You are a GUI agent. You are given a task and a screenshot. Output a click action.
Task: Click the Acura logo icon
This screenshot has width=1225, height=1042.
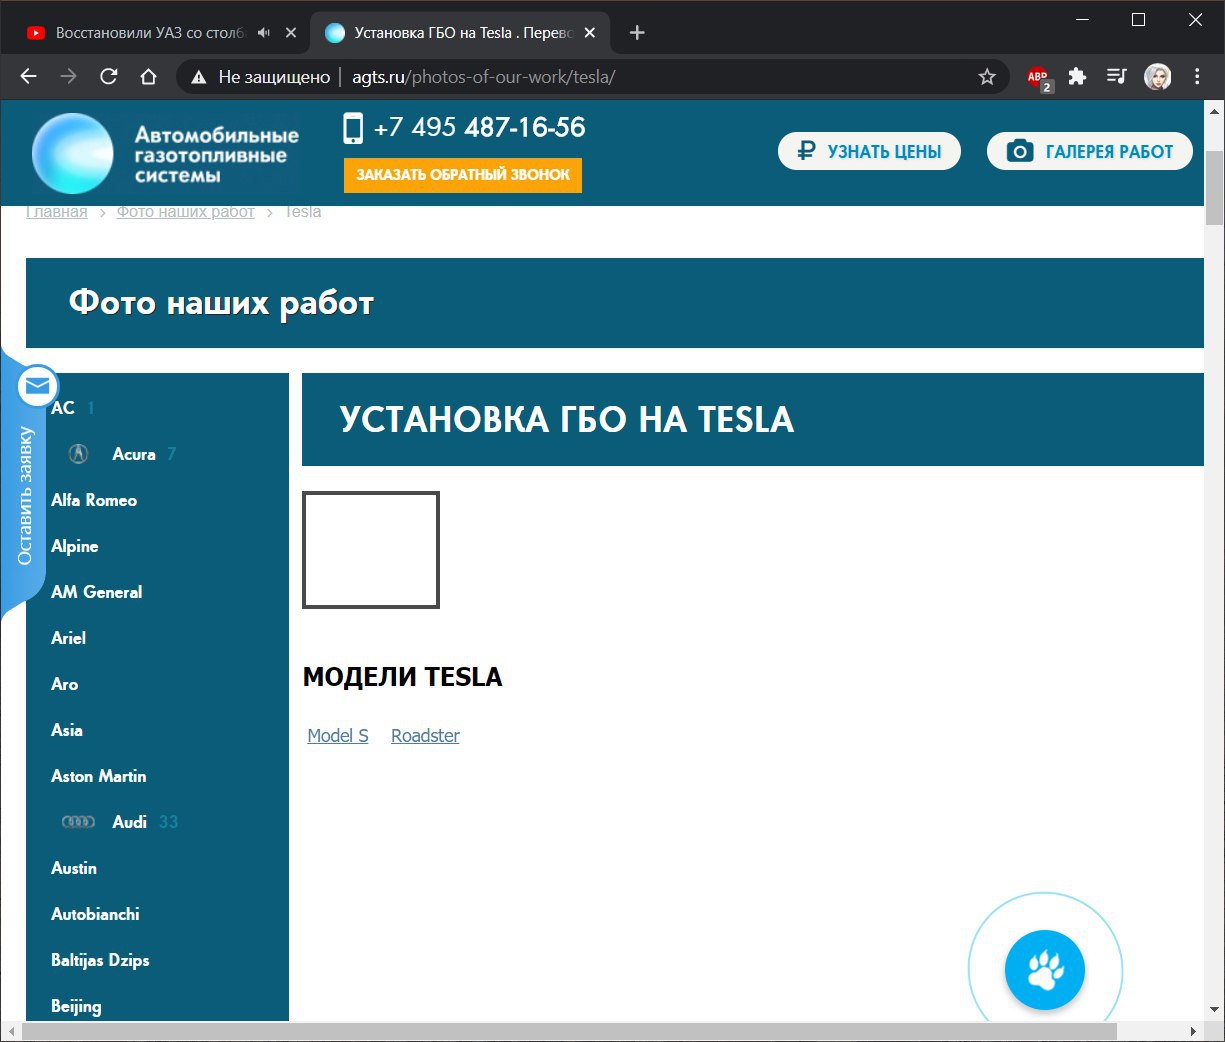(78, 454)
